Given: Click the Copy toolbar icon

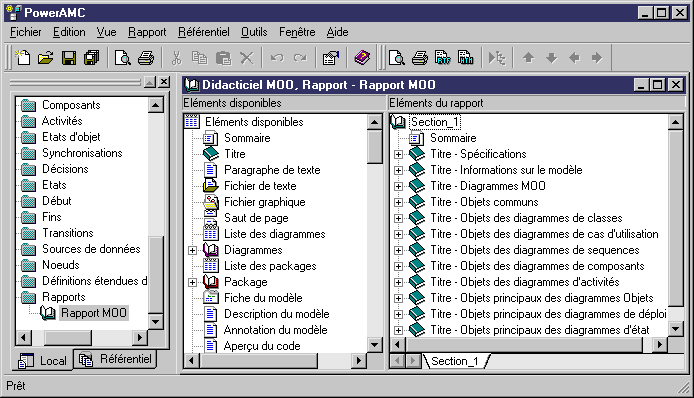Looking at the screenshot, I should pos(199,58).
